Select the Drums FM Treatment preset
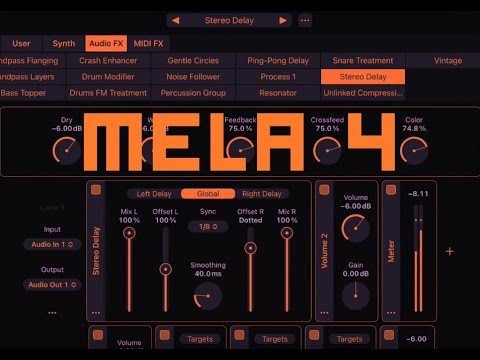The image size is (480, 360). coord(108,93)
